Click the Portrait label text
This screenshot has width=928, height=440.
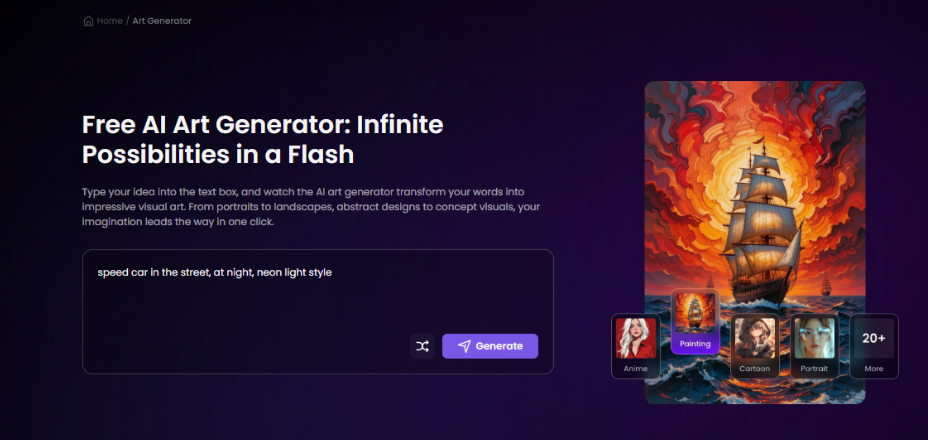(814, 368)
